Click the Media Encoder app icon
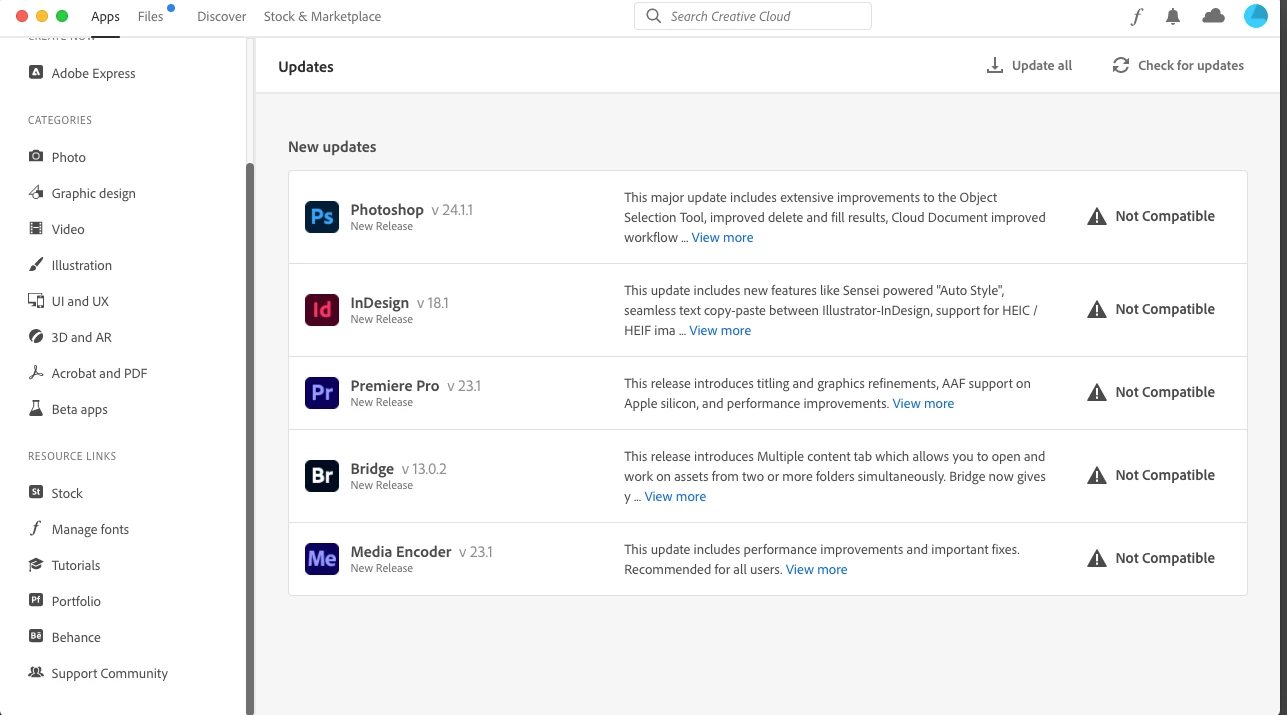This screenshot has width=1287, height=715. [322, 559]
